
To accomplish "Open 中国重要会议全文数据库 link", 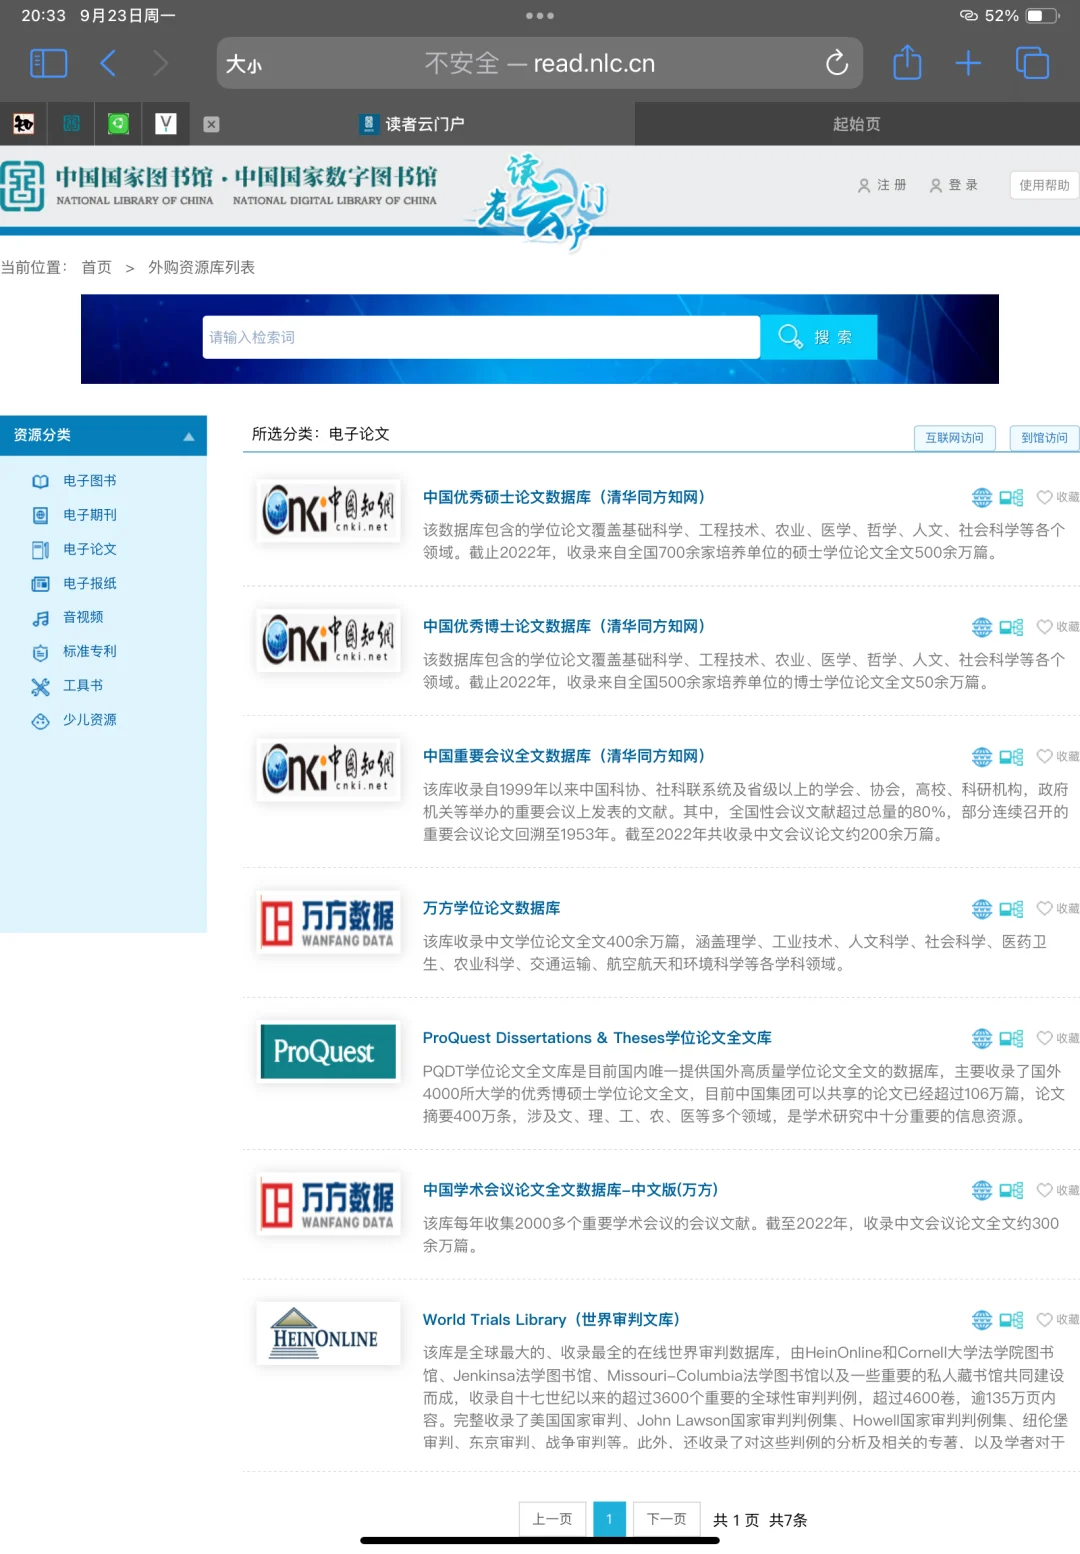I will click(564, 756).
